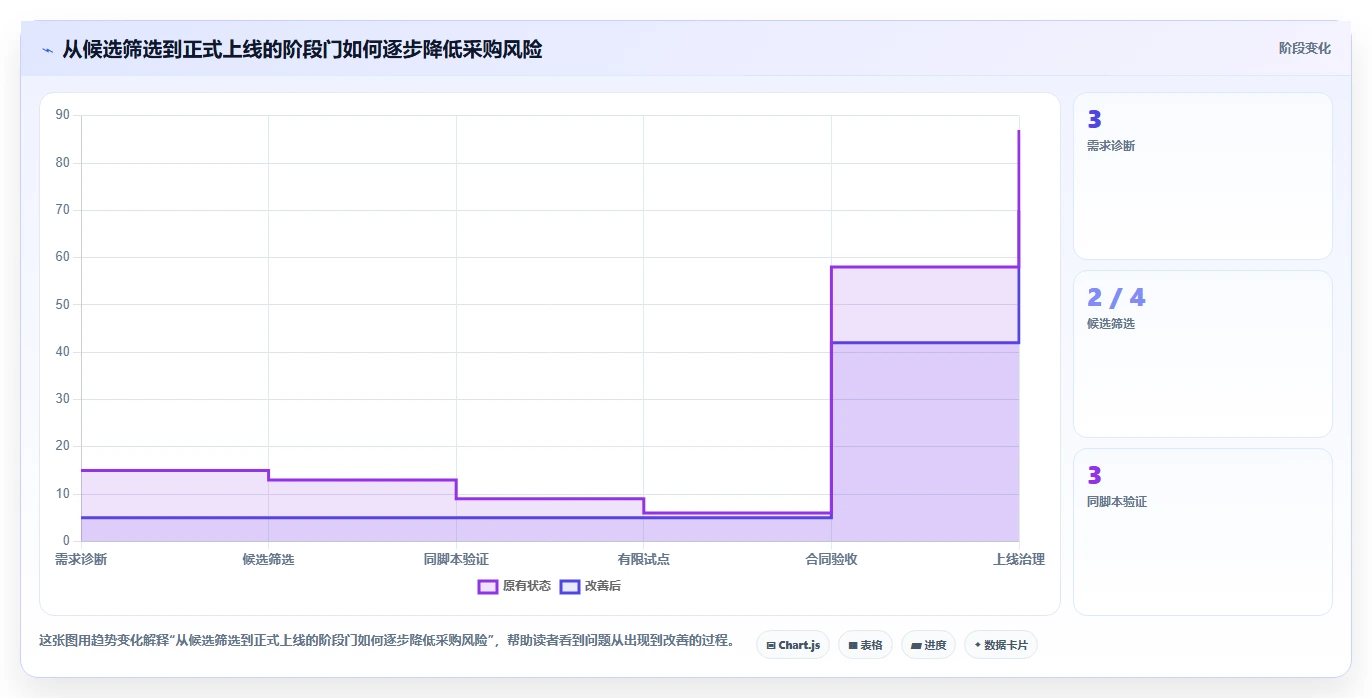
Task: Click the pulse icon beside the title
Action: coord(47,49)
